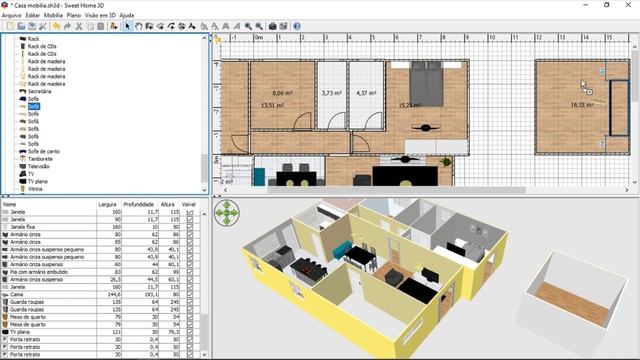Image resolution: width=640 pixels, height=360 pixels.
Task: Select Televisão in the catalog tree
Action: [38, 167]
